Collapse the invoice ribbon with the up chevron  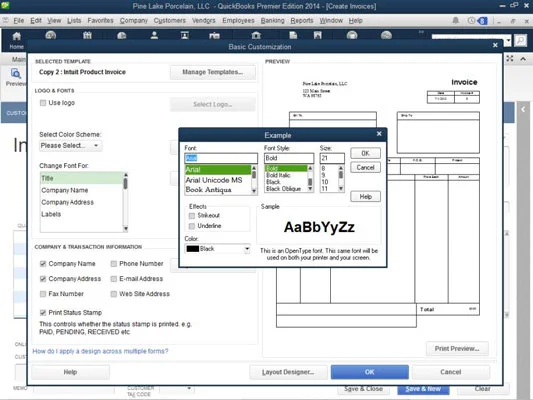pos(523,59)
